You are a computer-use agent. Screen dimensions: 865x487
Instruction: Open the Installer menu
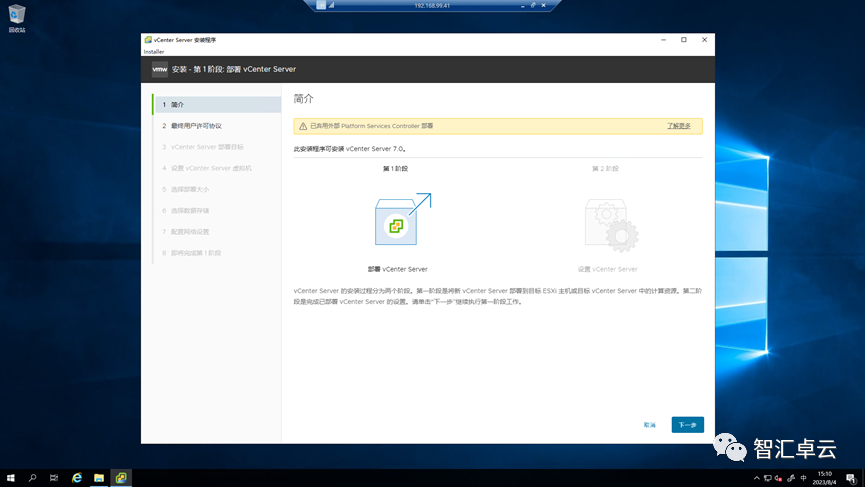[x=154, y=51]
